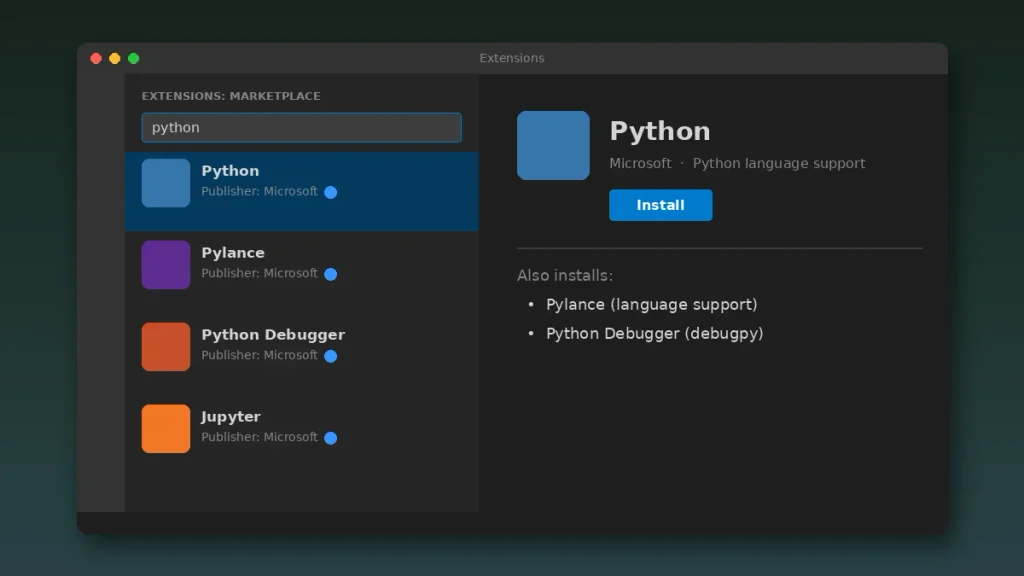Select the Python Debugger extension title
Image resolution: width=1024 pixels, height=576 pixels.
pyautogui.click(x=273, y=334)
